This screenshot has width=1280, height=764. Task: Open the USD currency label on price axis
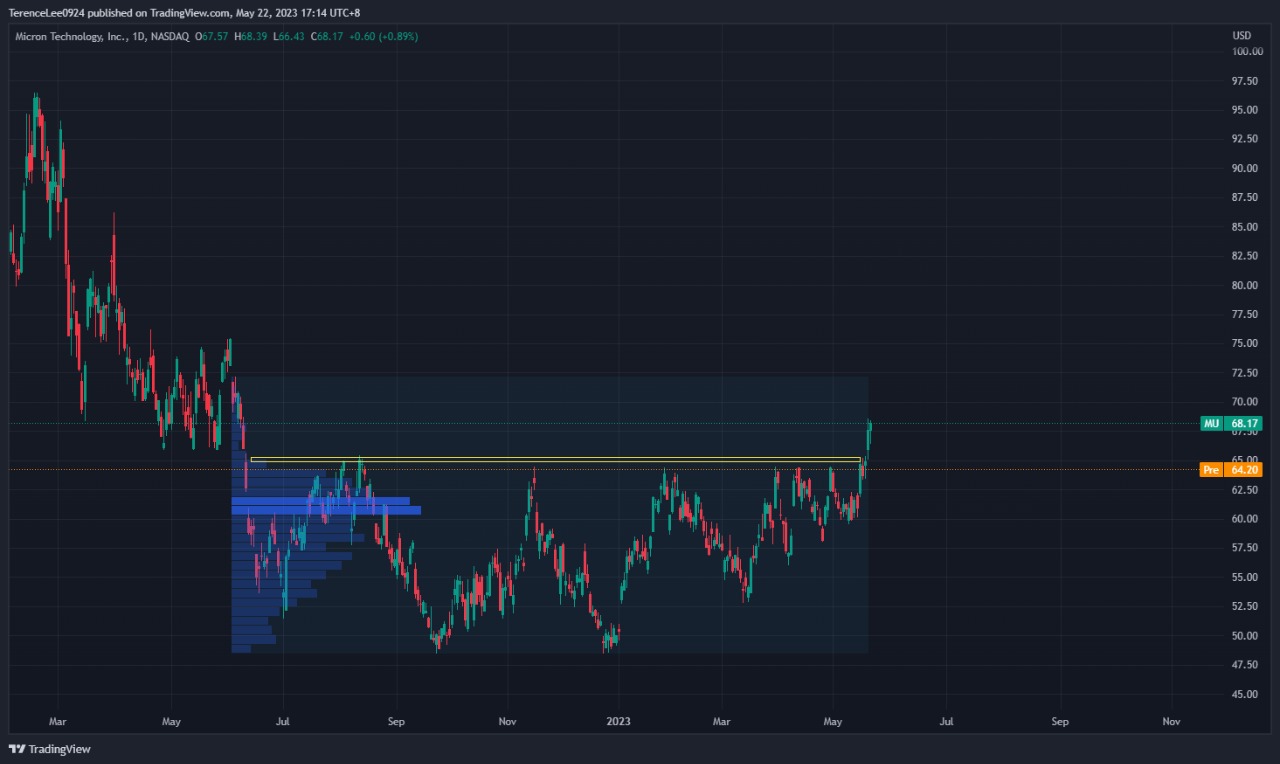click(x=1241, y=36)
